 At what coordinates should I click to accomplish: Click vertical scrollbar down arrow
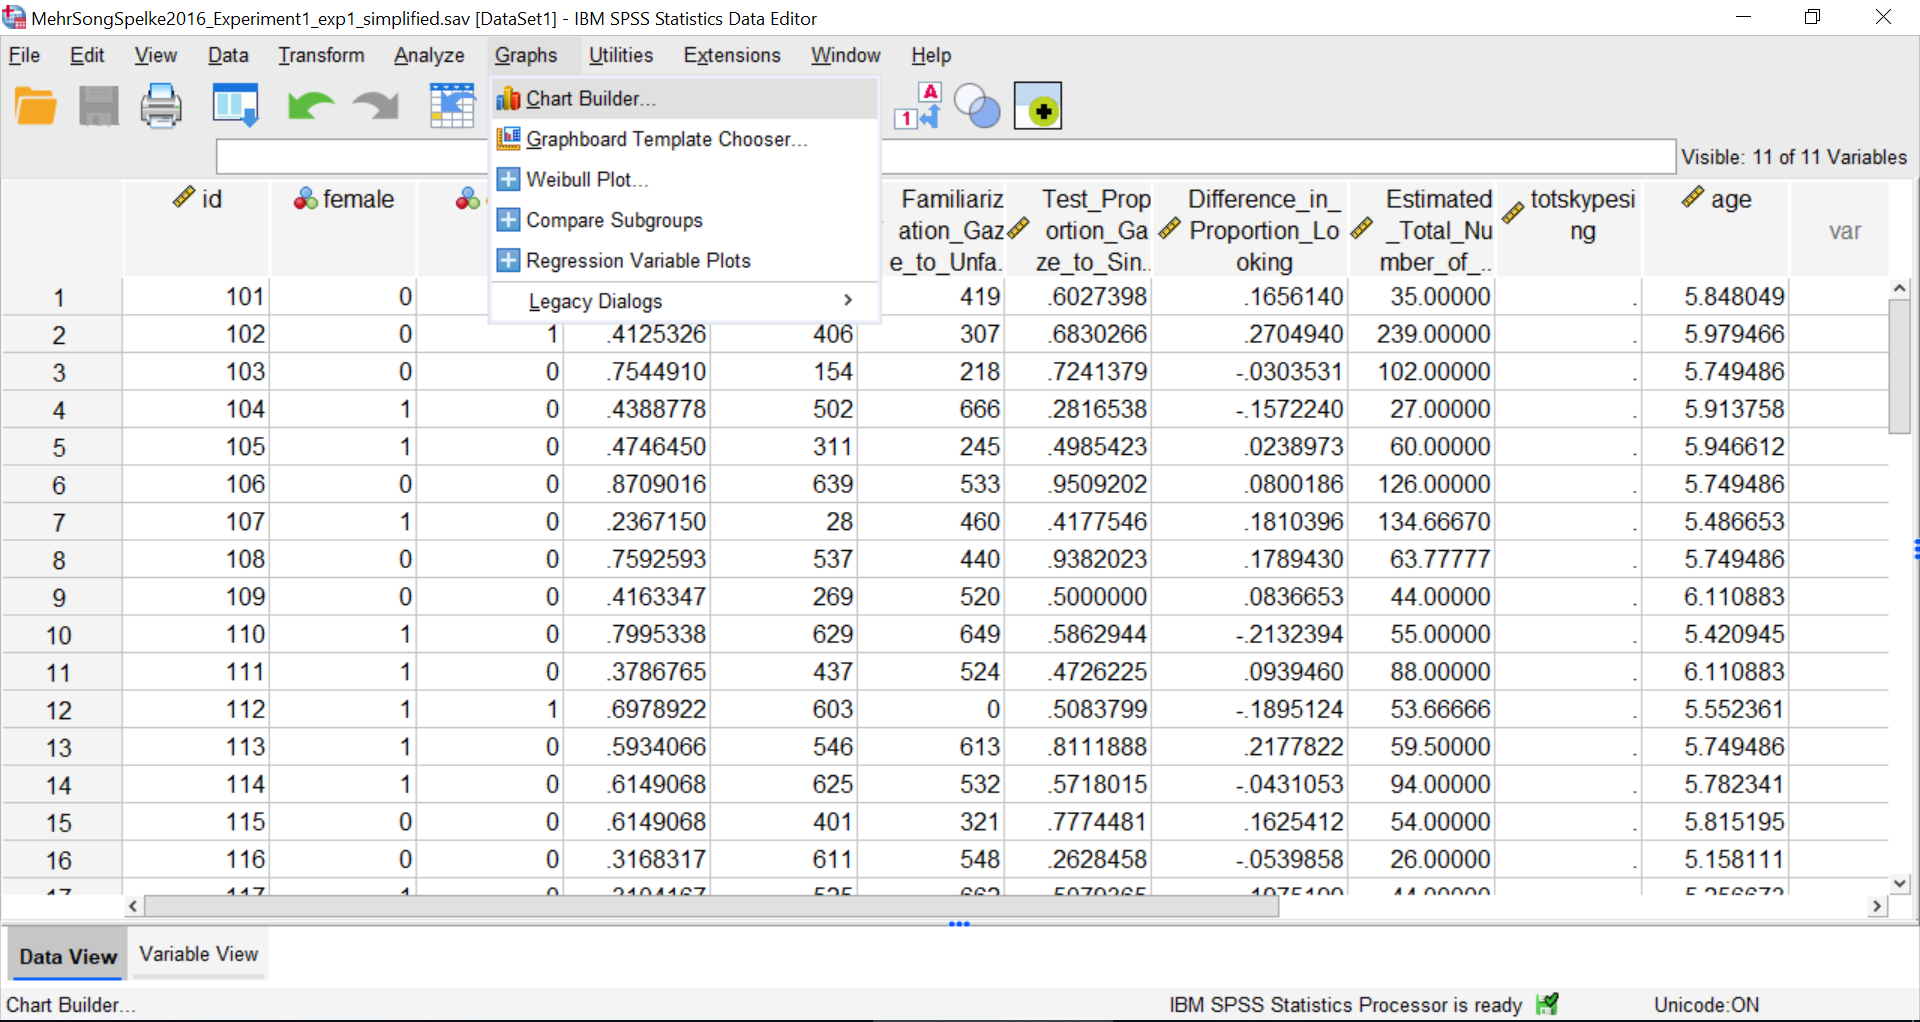coord(1900,883)
